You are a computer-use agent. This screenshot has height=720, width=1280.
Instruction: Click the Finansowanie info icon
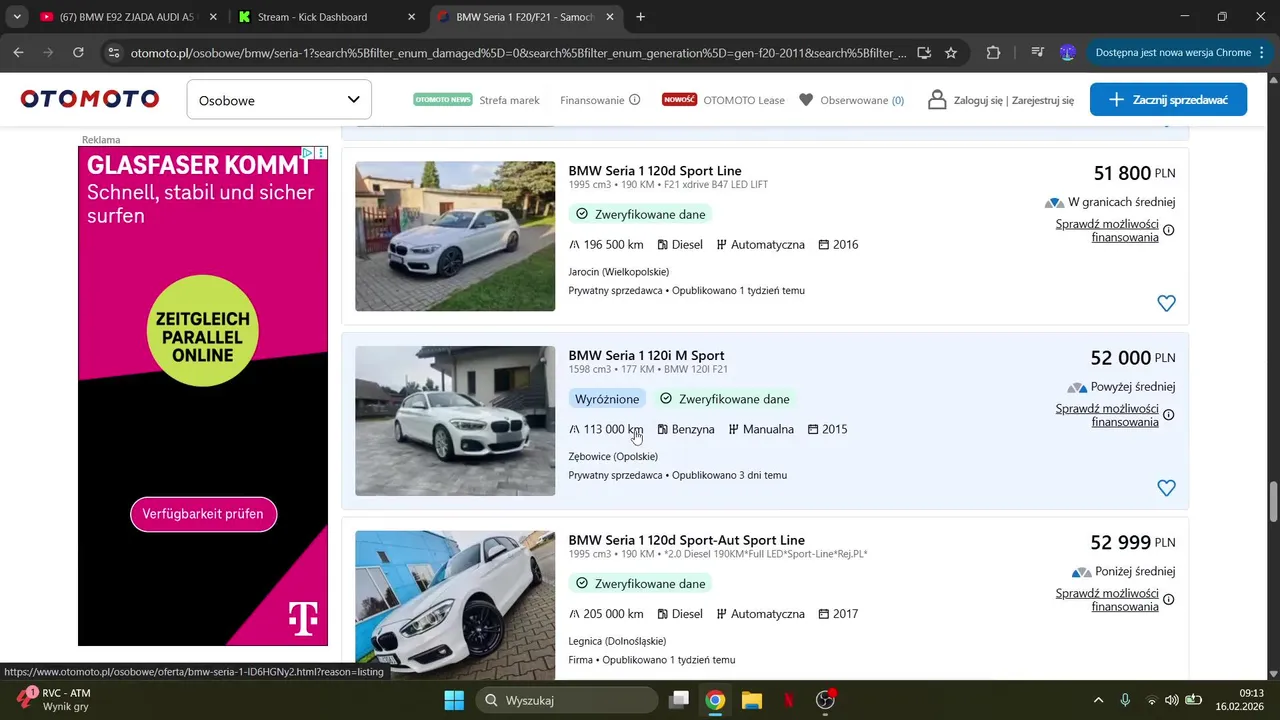click(634, 100)
